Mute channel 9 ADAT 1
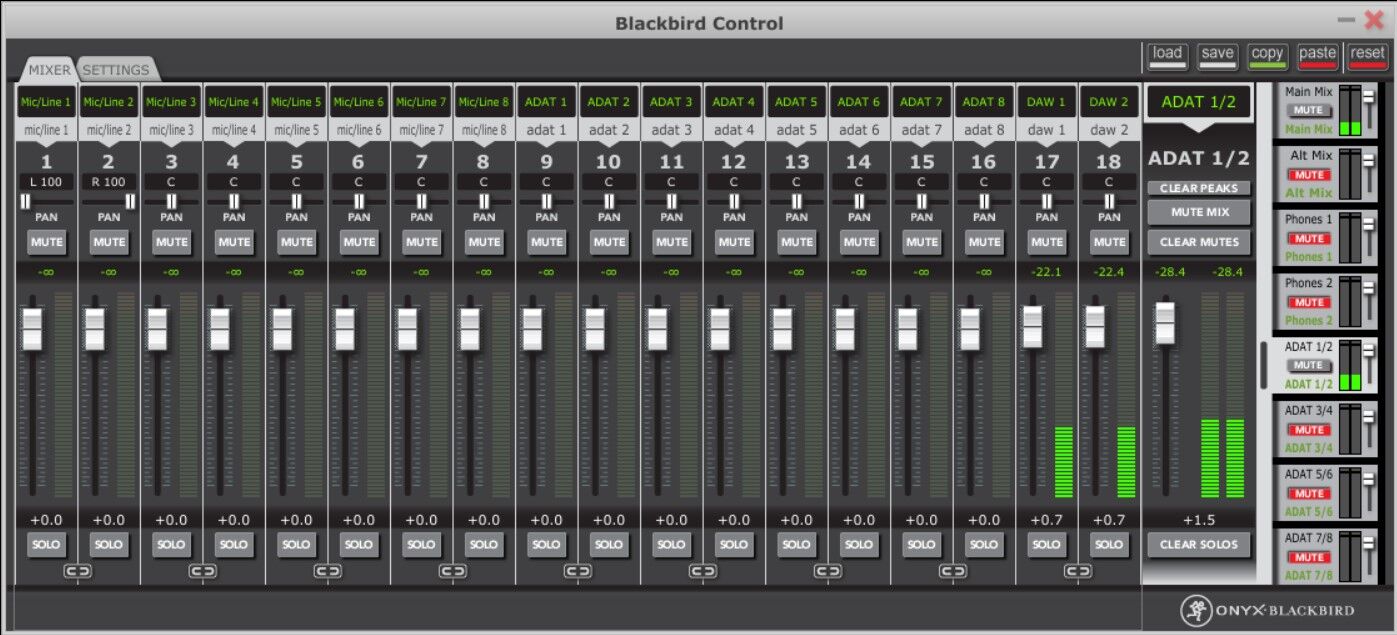1397x635 pixels. click(x=547, y=242)
